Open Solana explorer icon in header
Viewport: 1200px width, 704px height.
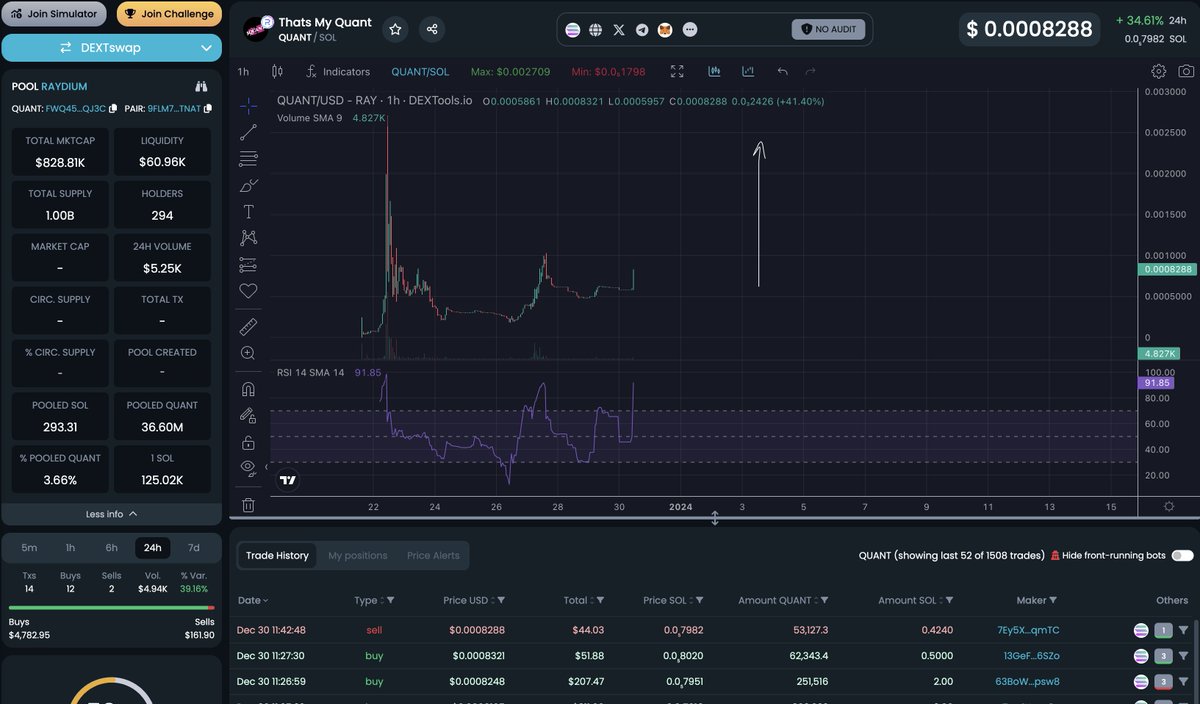click(x=573, y=30)
